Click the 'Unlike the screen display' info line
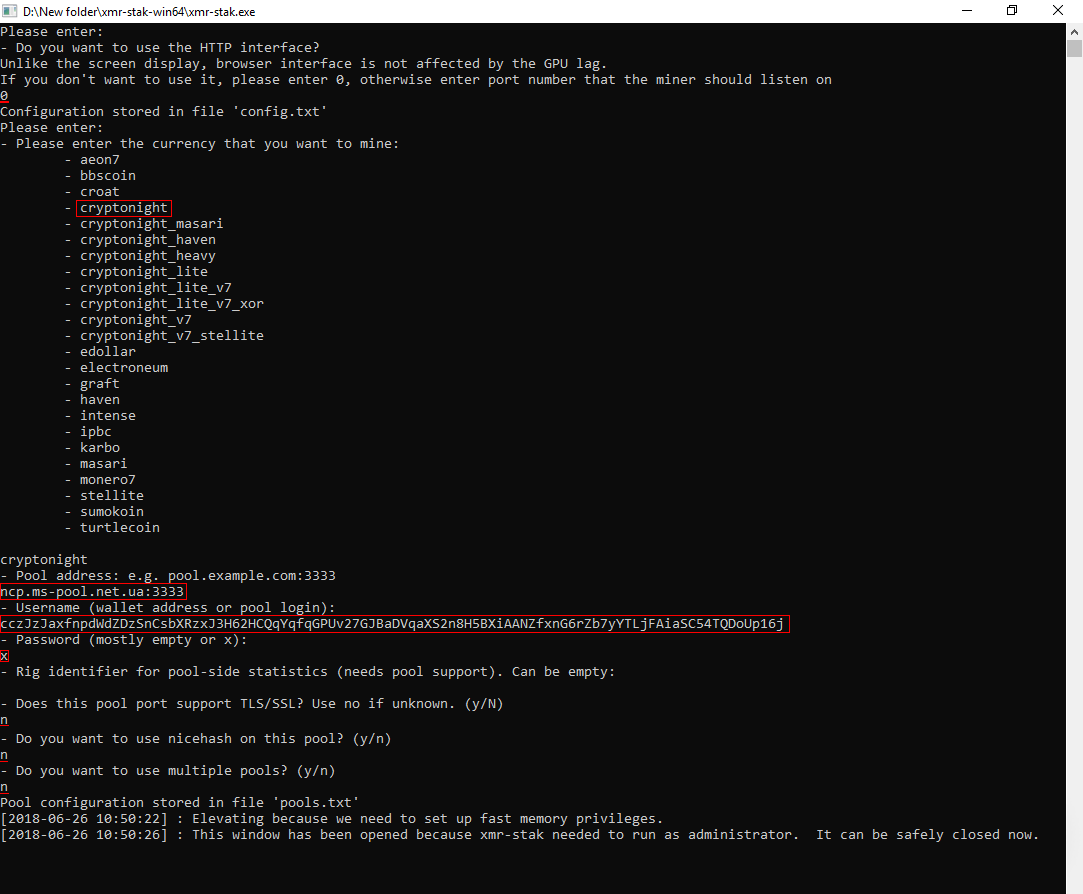This screenshot has height=894, width=1083. 303,64
